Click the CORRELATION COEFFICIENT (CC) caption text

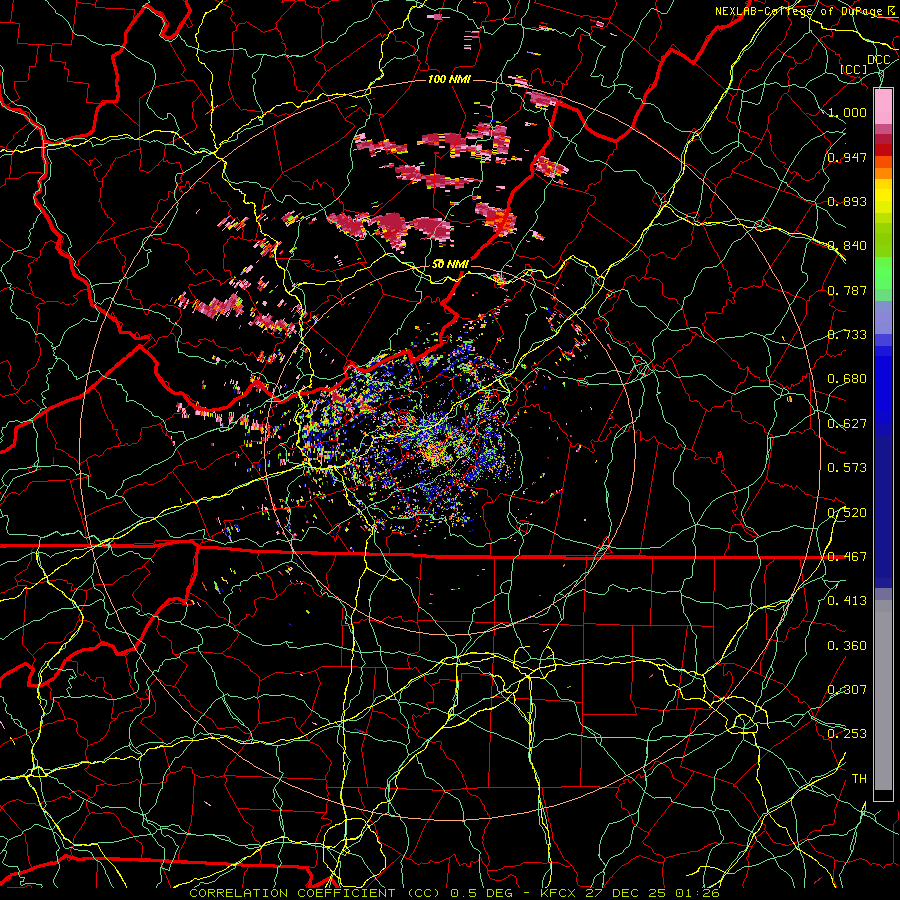[315, 893]
